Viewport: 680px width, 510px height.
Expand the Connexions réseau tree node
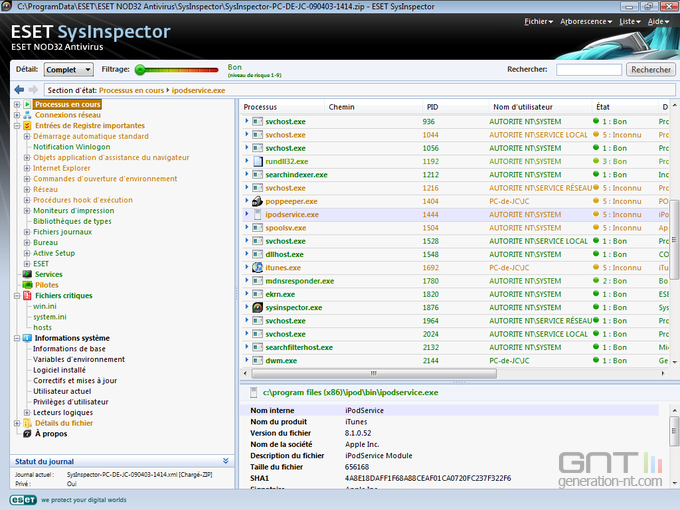point(17,115)
